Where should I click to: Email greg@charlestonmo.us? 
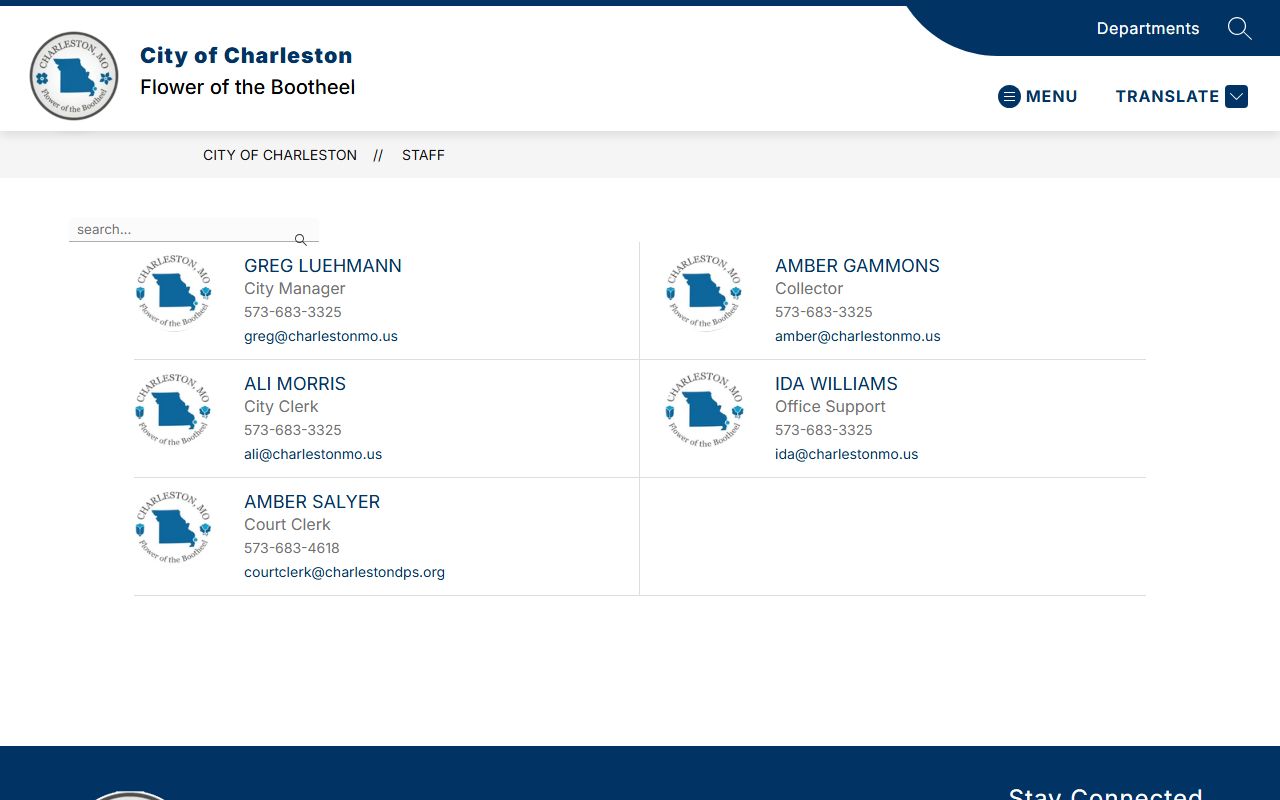(x=321, y=336)
